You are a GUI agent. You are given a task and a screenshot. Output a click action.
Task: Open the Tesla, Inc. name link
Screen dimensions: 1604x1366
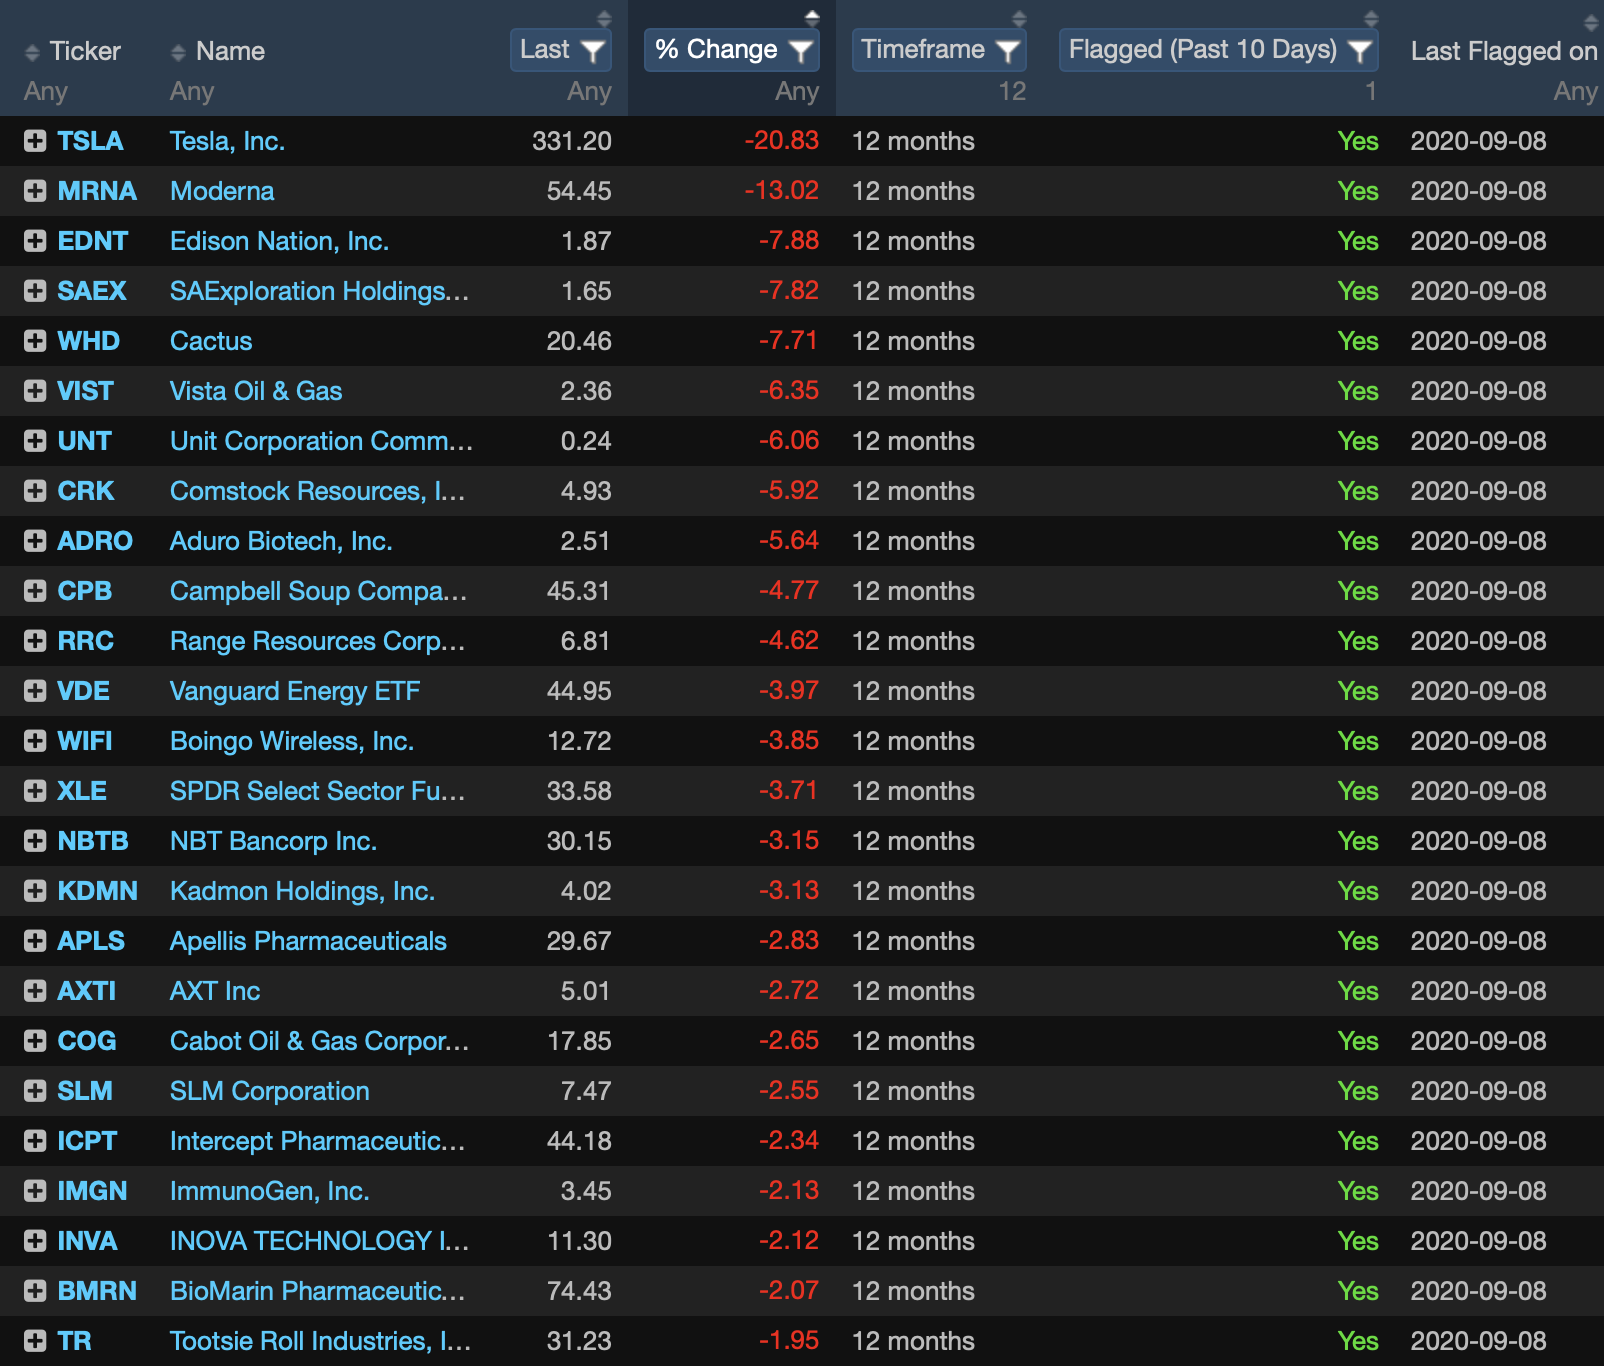tap(227, 141)
